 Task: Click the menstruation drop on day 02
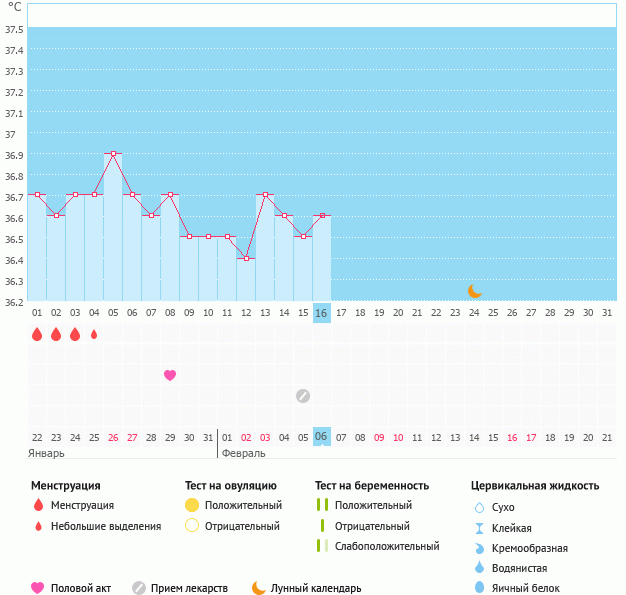click(x=56, y=334)
